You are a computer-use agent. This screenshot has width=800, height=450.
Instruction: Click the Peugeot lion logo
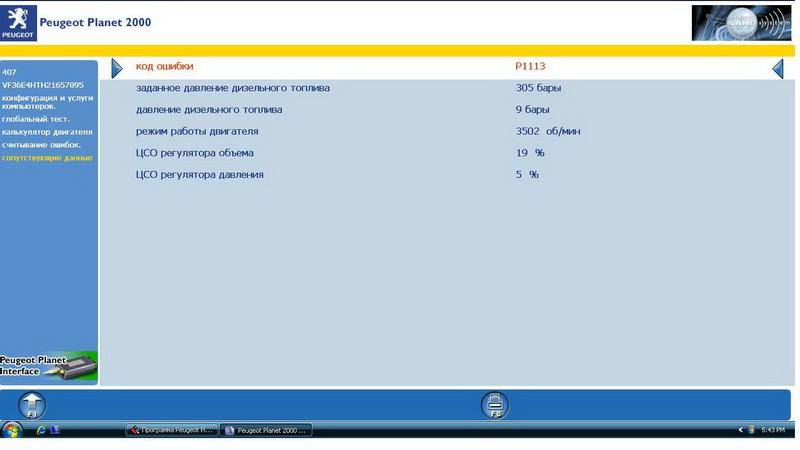(x=18, y=22)
